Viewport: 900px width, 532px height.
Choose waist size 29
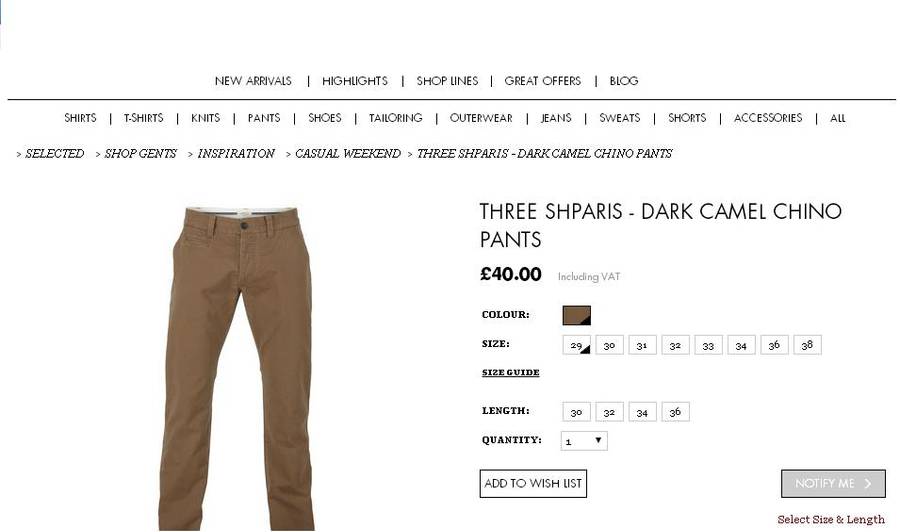[x=576, y=345]
